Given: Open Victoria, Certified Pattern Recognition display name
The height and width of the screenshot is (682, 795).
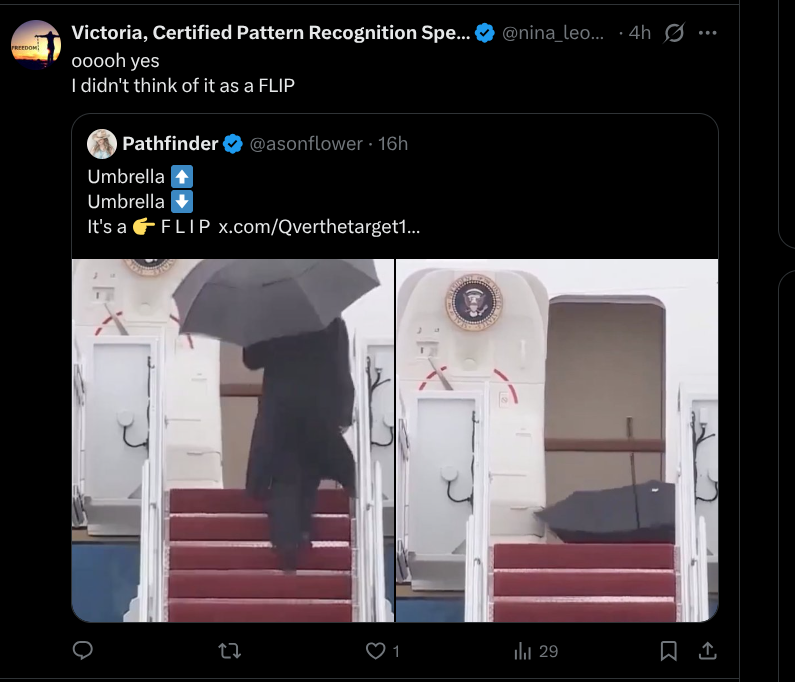Looking at the screenshot, I should pos(270,33).
